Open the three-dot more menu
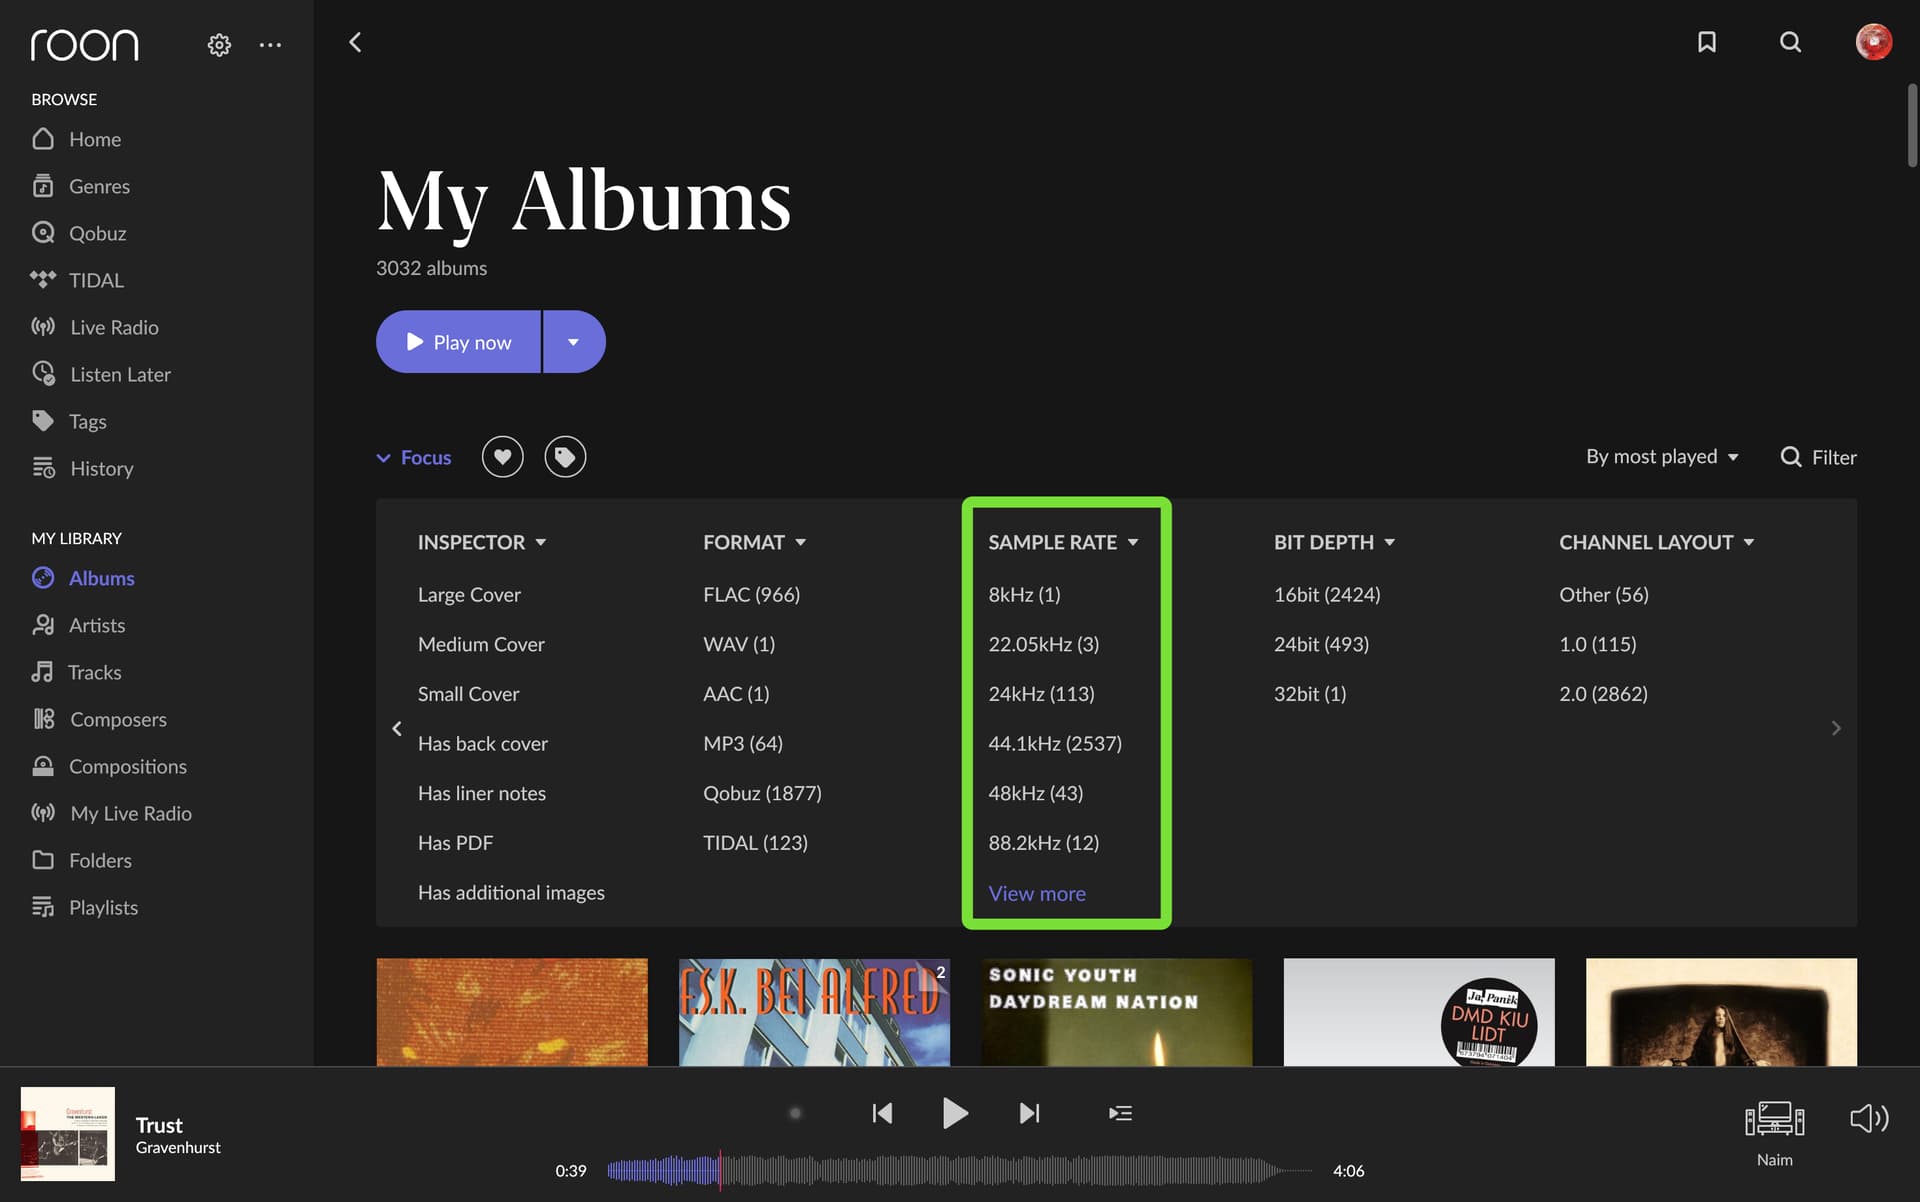 (270, 45)
